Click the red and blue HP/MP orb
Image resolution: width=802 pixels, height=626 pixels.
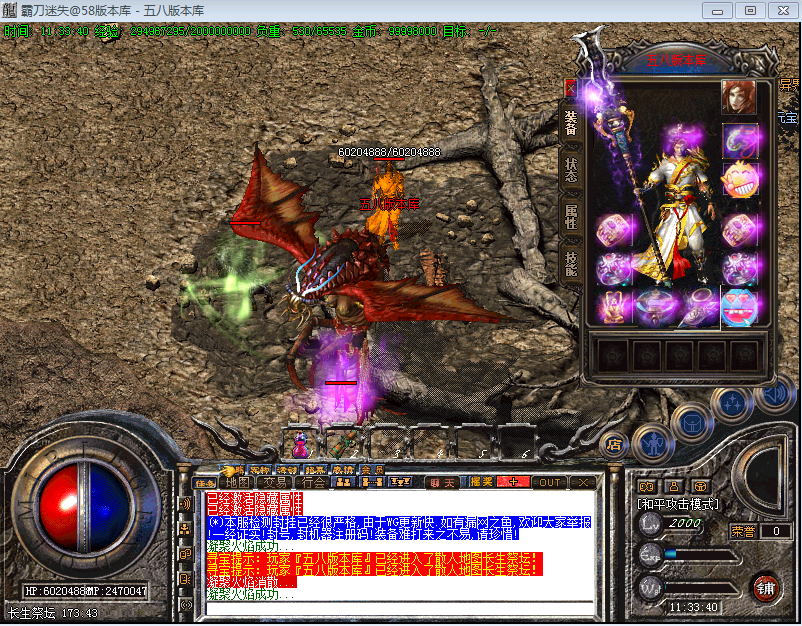pos(84,508)
